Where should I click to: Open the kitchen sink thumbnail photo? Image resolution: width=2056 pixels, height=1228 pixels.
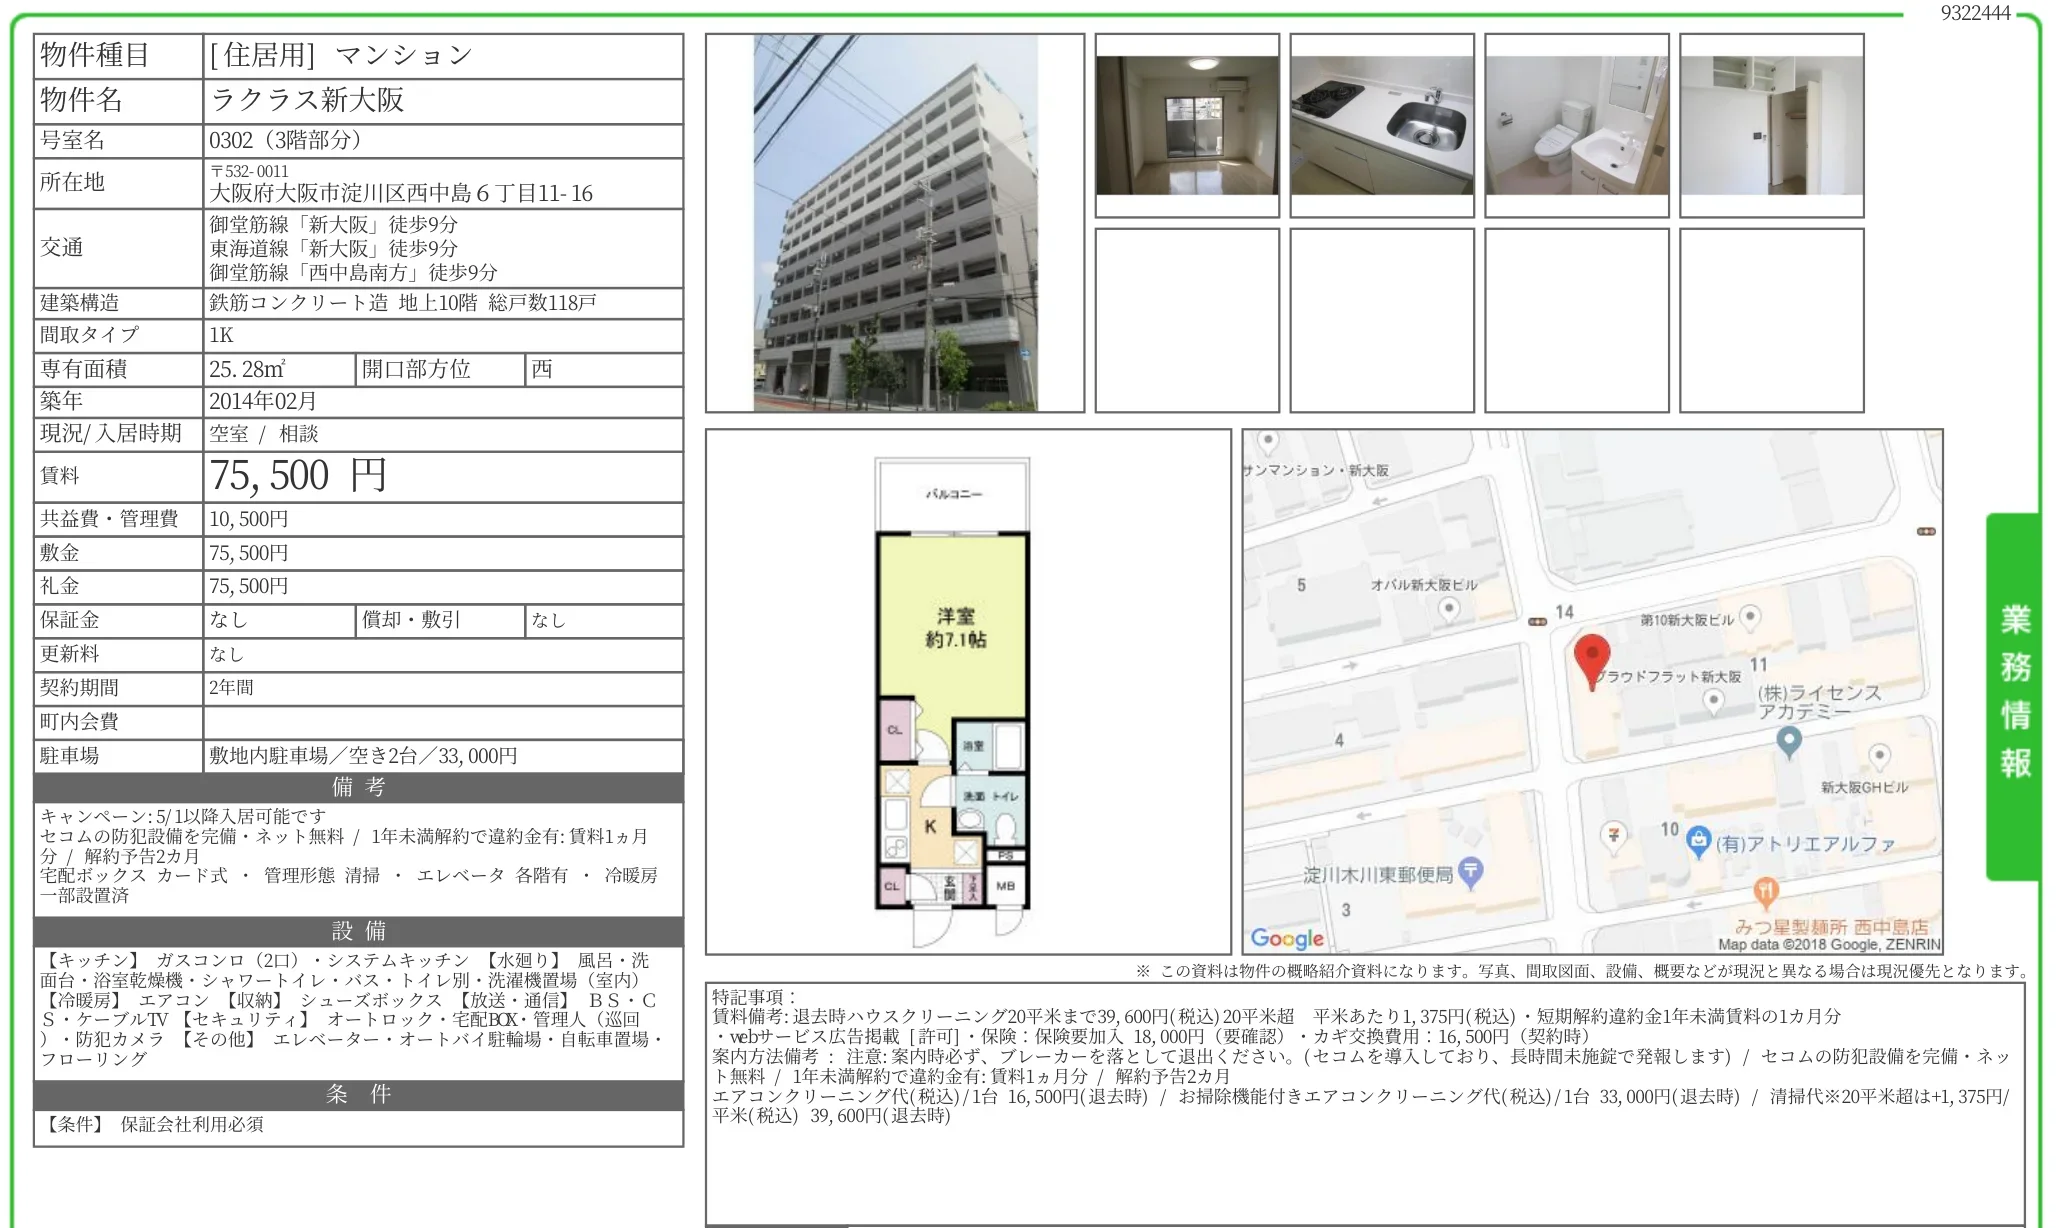click(1382, 125)
